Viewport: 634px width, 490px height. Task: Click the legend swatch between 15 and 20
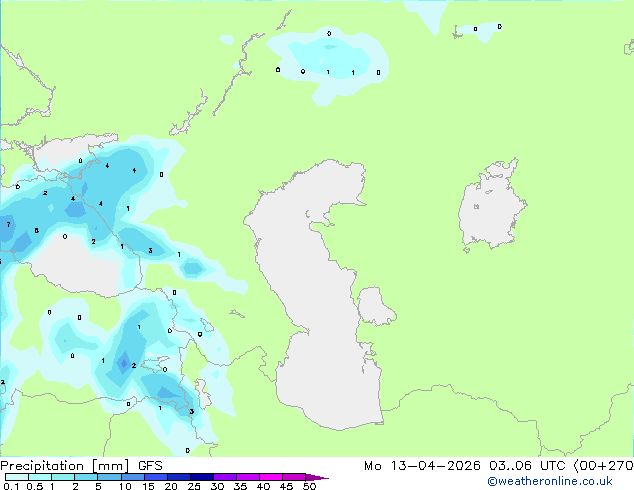coord(155,477)
